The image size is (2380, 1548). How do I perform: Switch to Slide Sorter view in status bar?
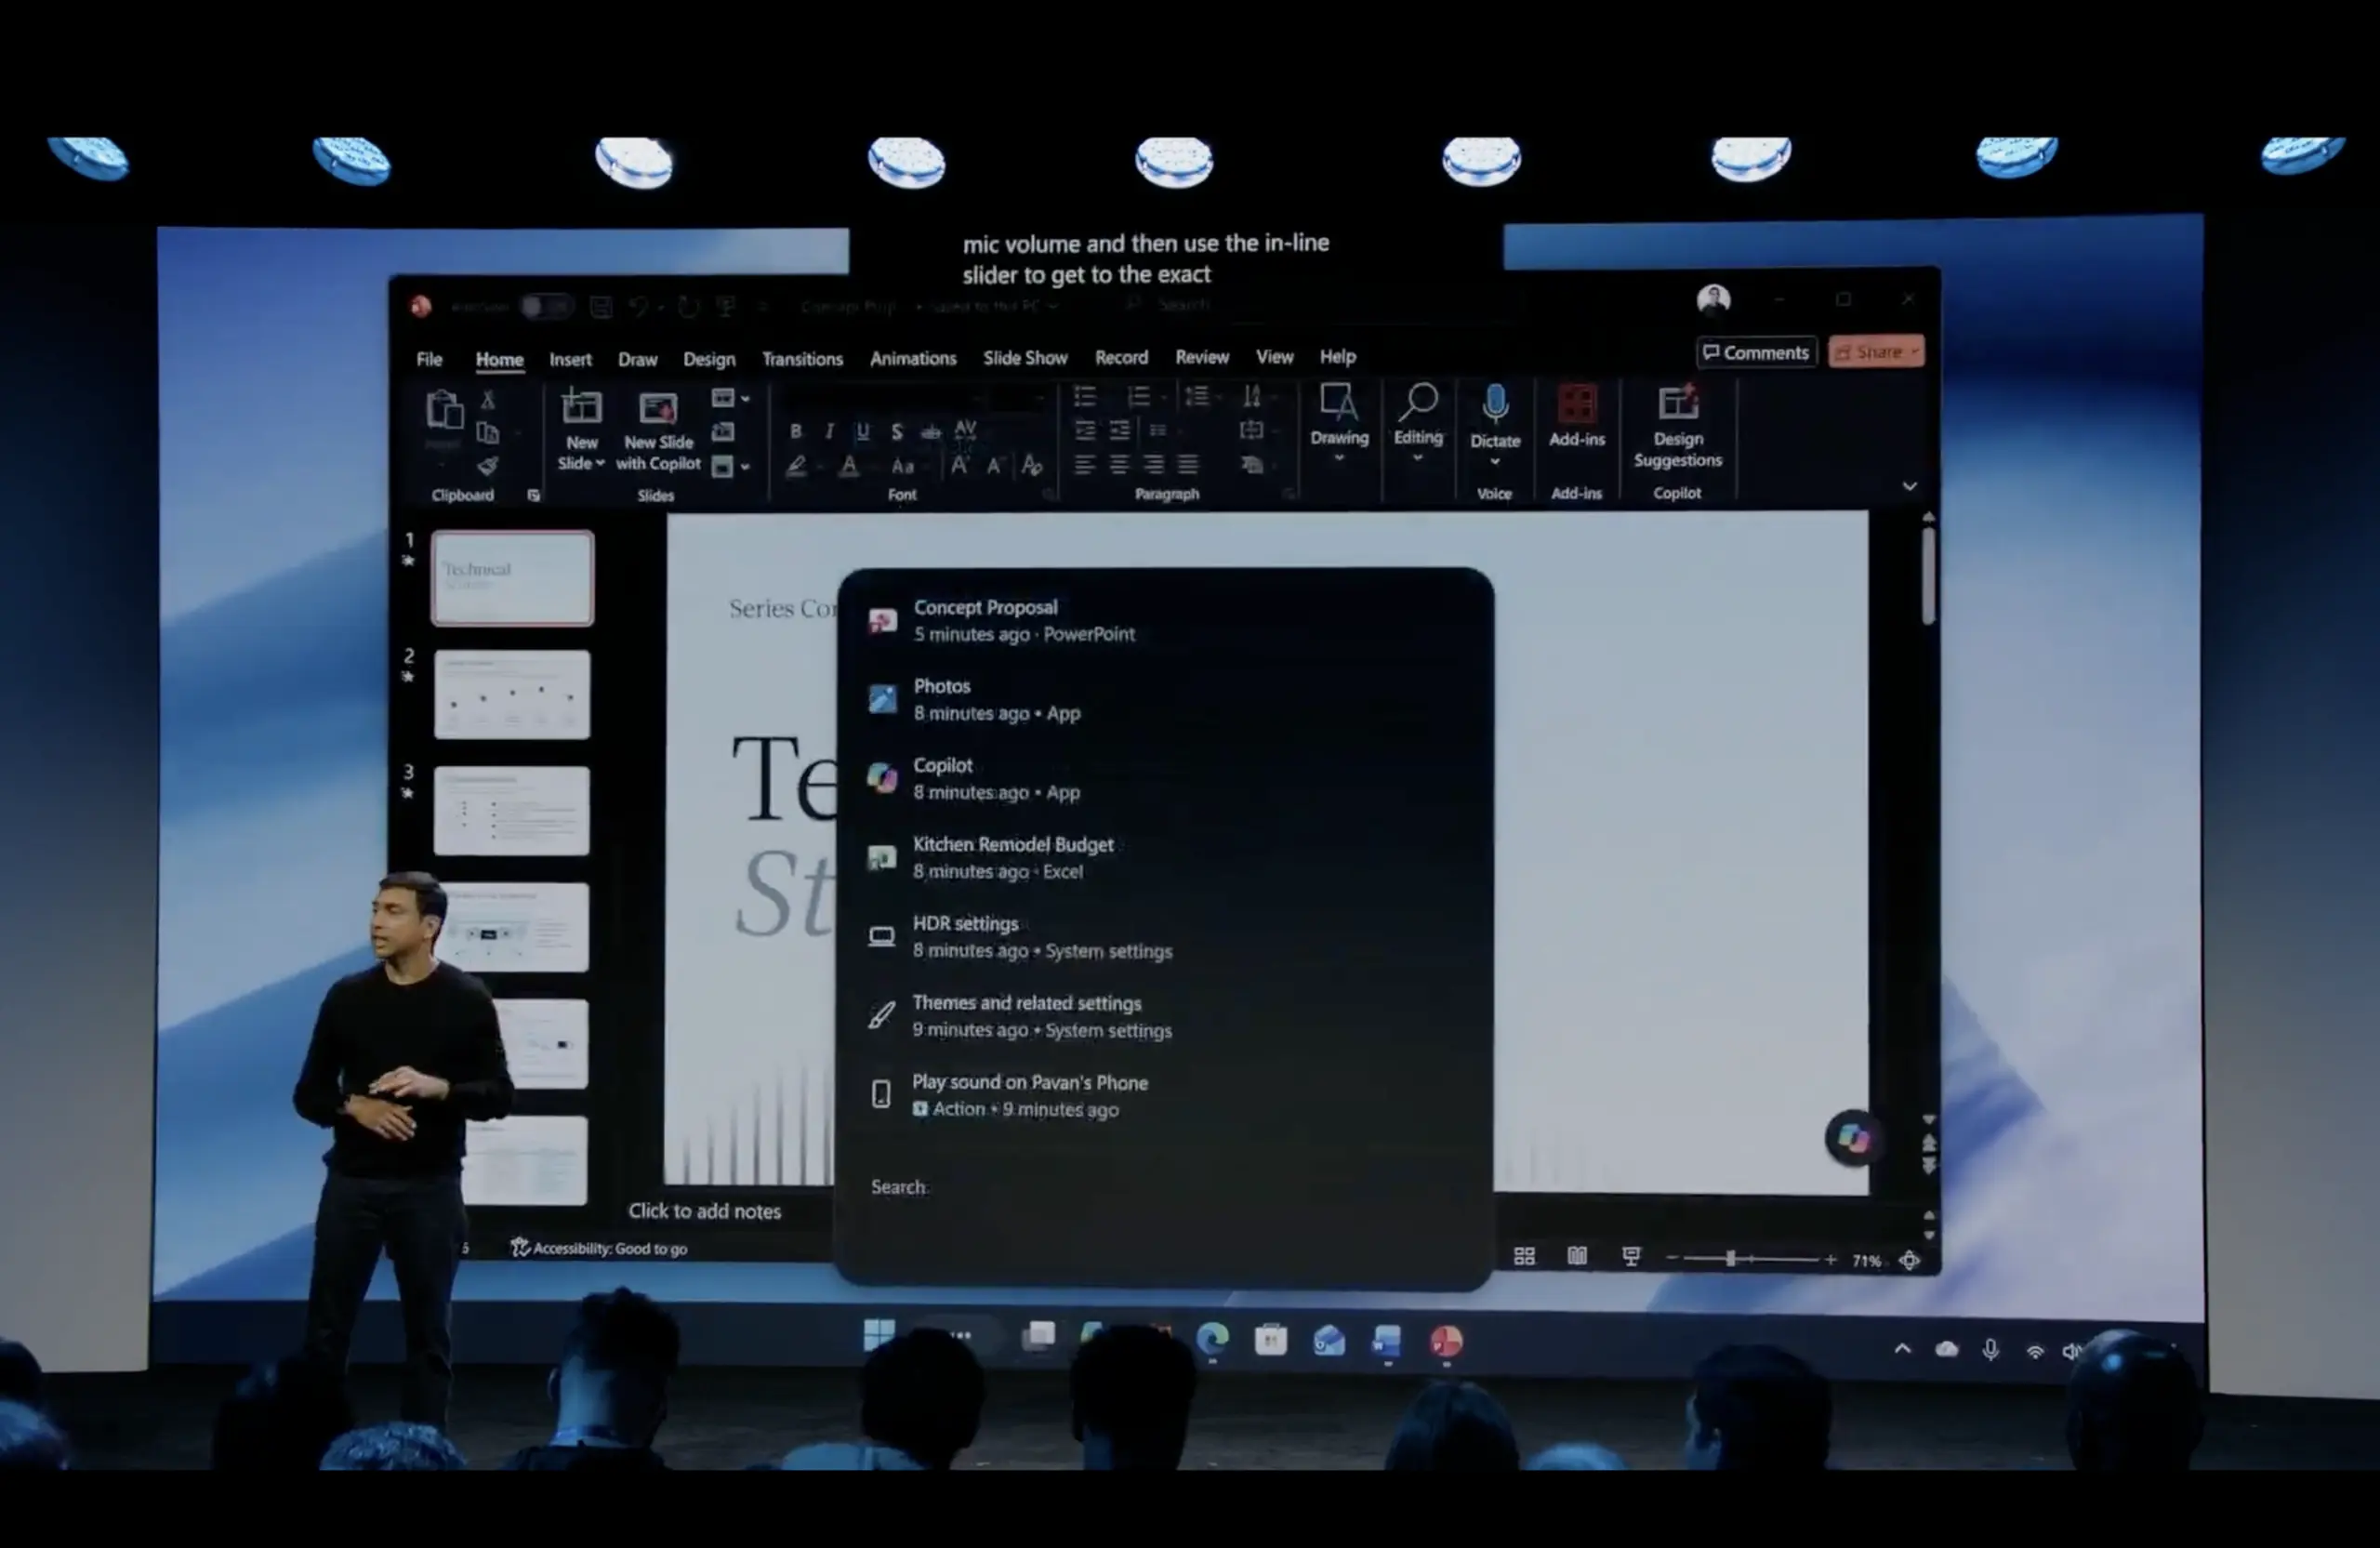(1524, 1257)
